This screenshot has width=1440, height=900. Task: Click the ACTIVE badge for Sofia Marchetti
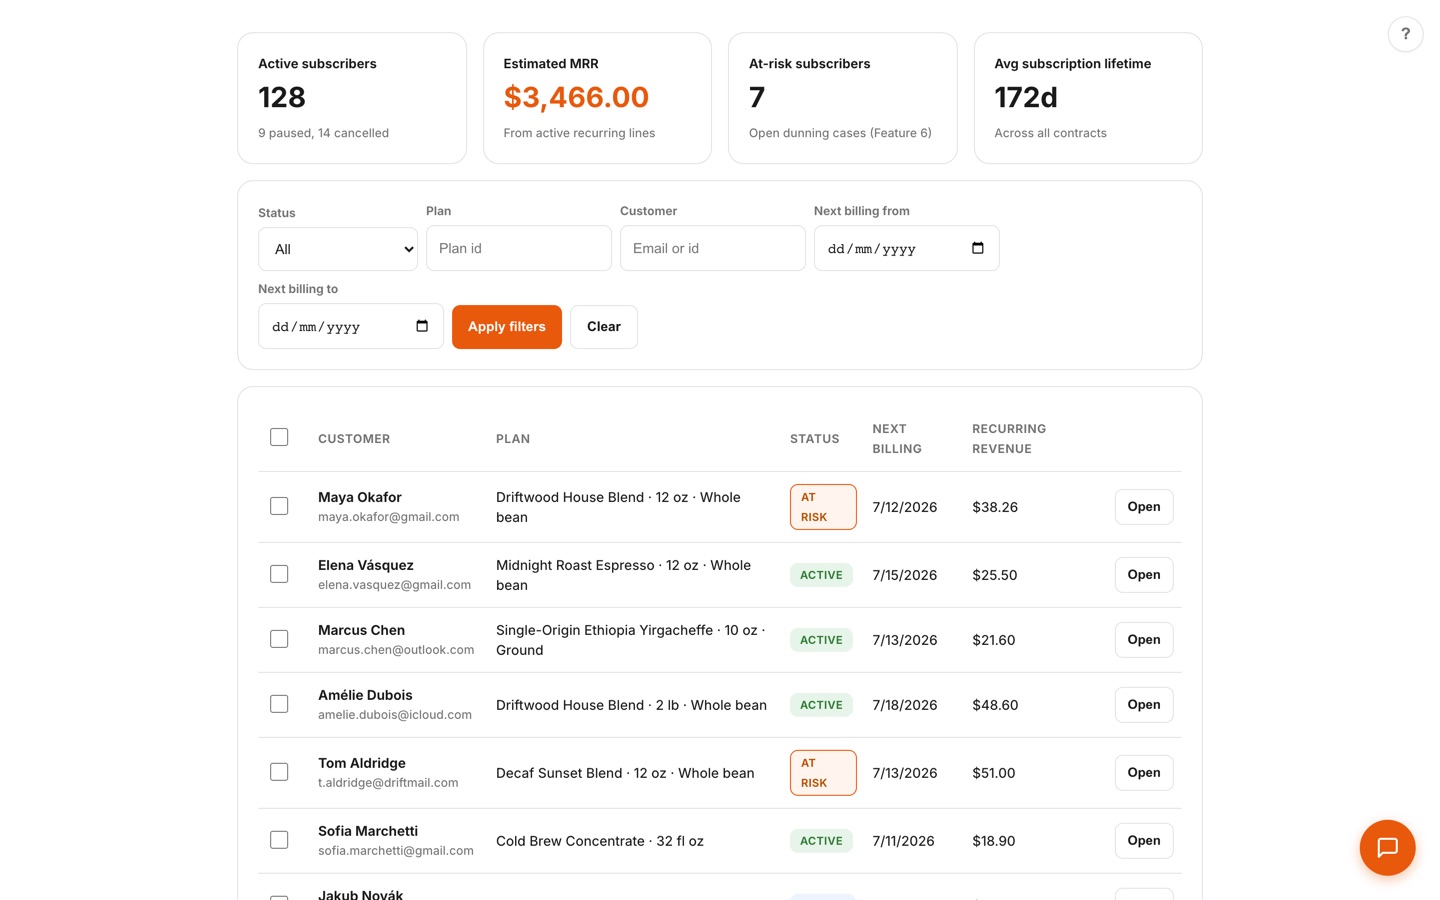821,841
